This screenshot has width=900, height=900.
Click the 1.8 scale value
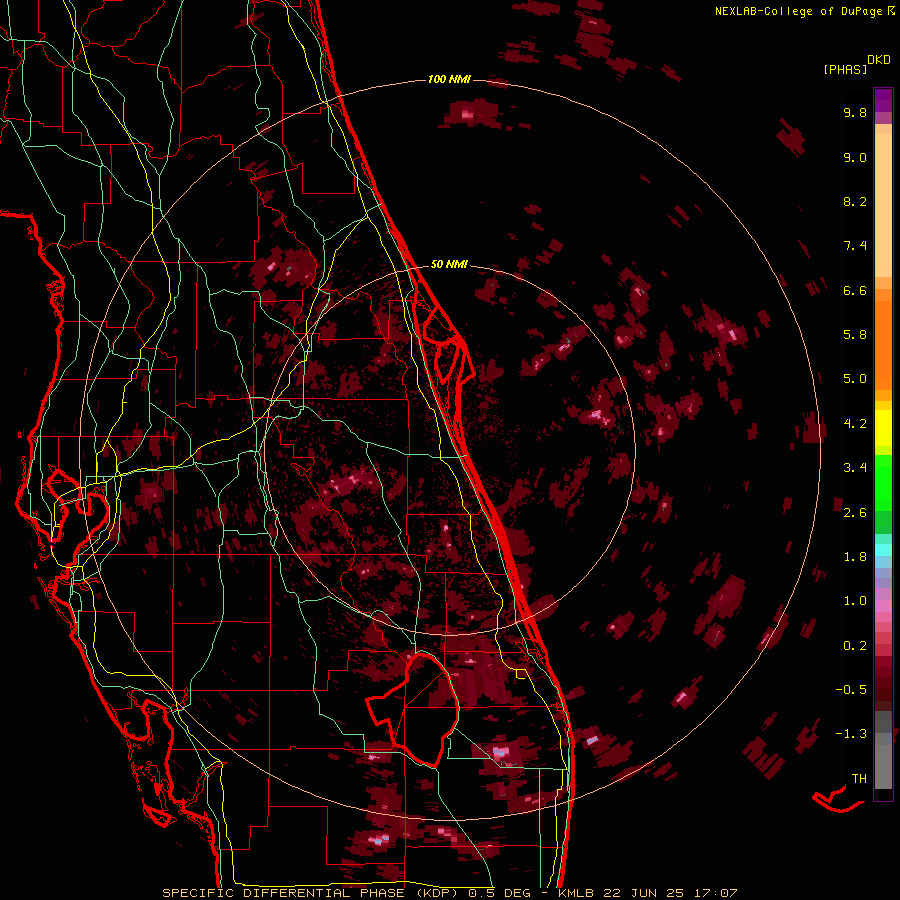pos(855,557)
